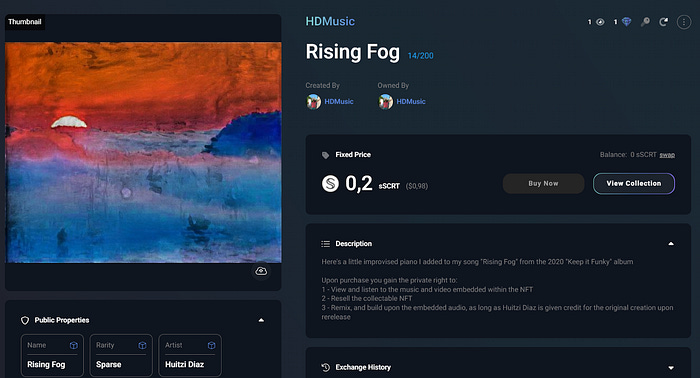The width and height of the screenshot is (700, 378).
Task: Click the cube icon in the Artist property
Action: point(212,345)
